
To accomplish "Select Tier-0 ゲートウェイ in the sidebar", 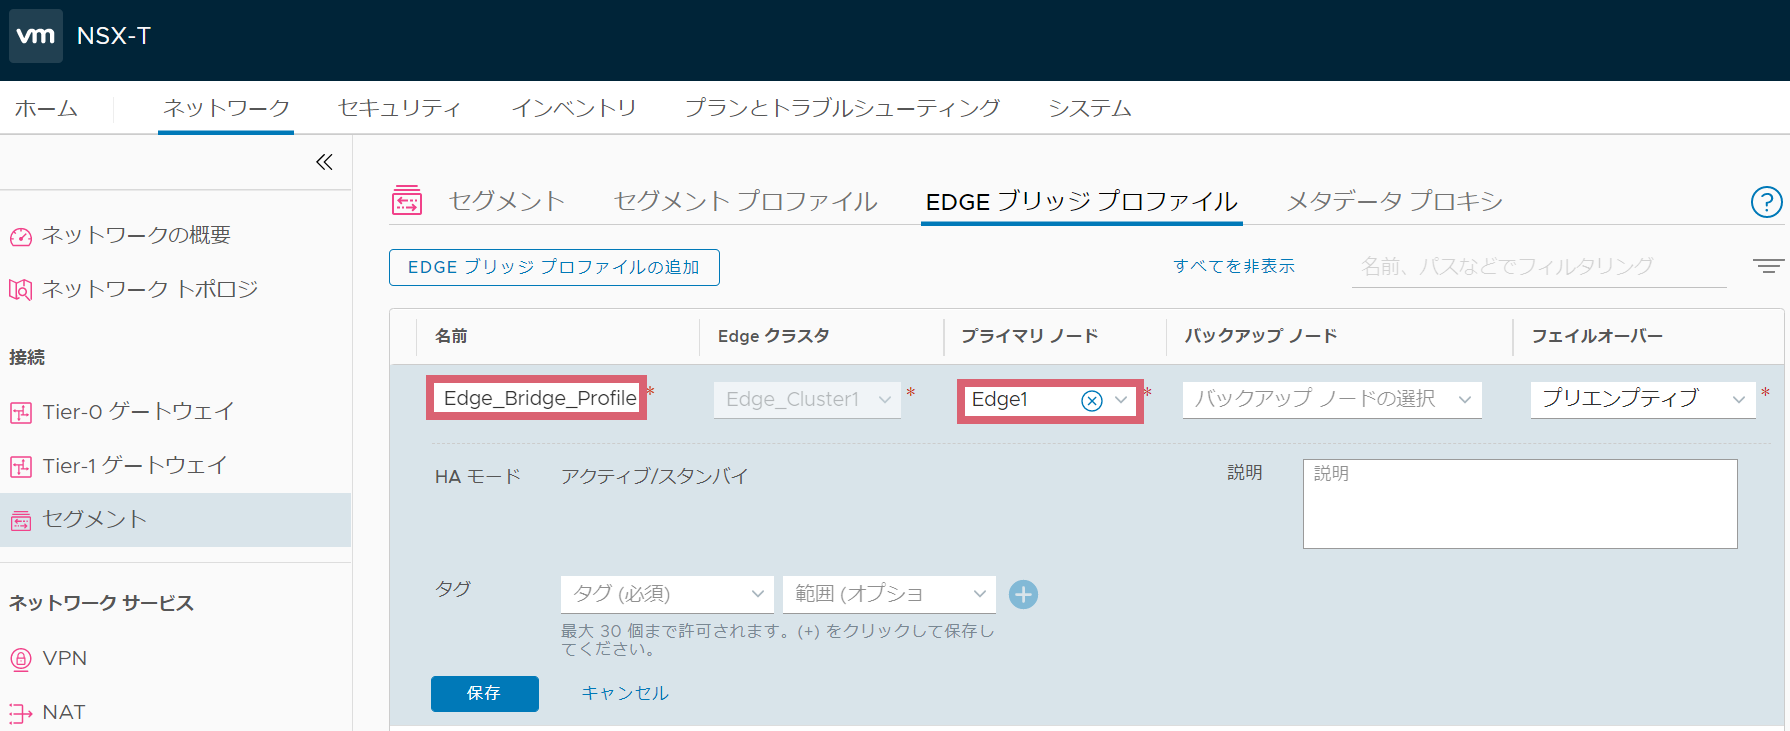I will (x=138, y=411).
